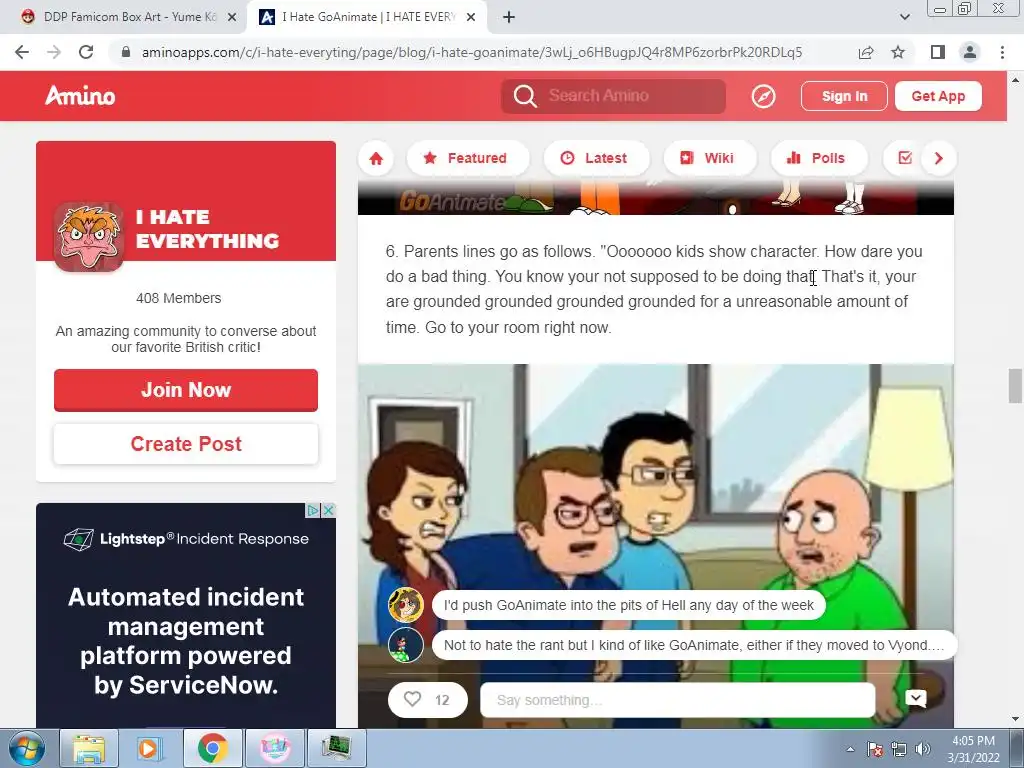
Task: Open File Explorer from taskbar
Action: coord(89,748)
